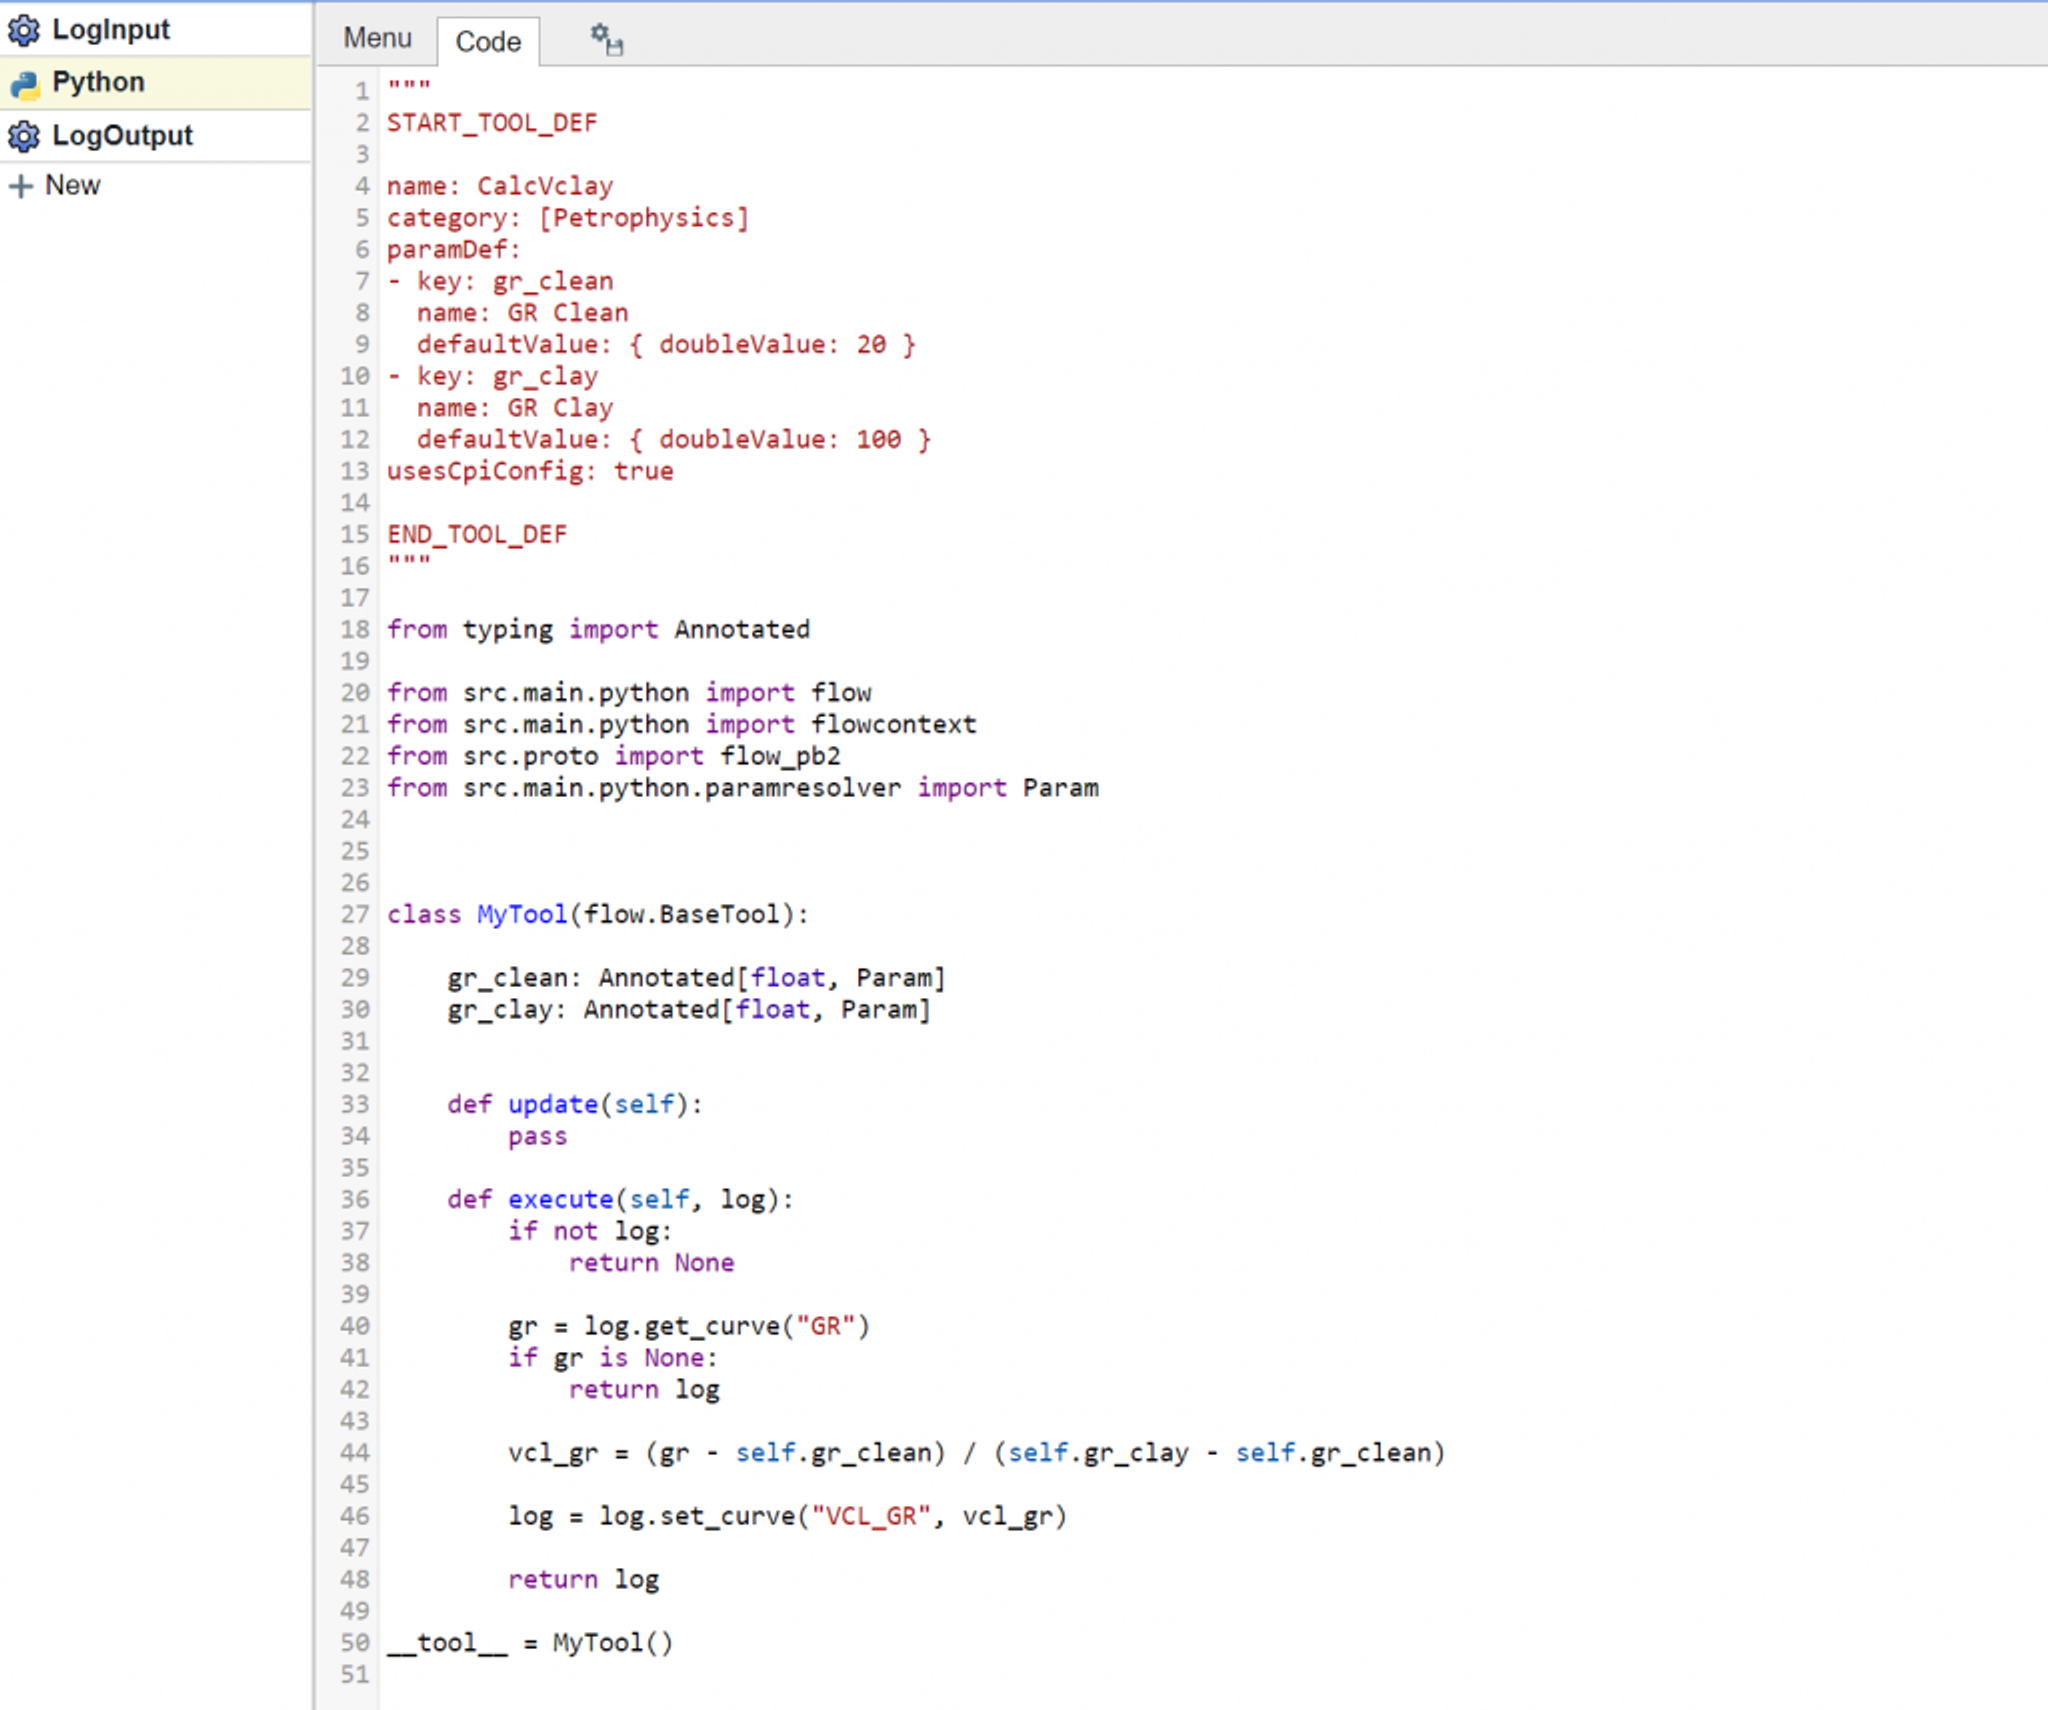Screen dimensions: 2048x1710
Task: Click the plus icon beside New
Action: 20,186
